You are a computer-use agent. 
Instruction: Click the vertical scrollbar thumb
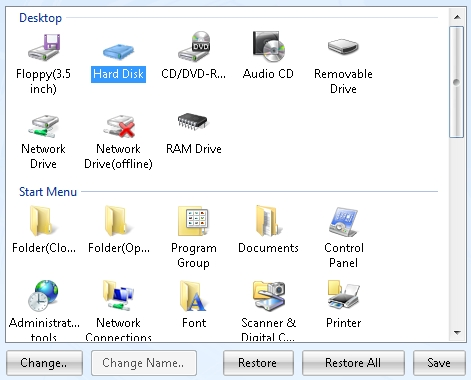pyautogui.click(x=456, y=82)
